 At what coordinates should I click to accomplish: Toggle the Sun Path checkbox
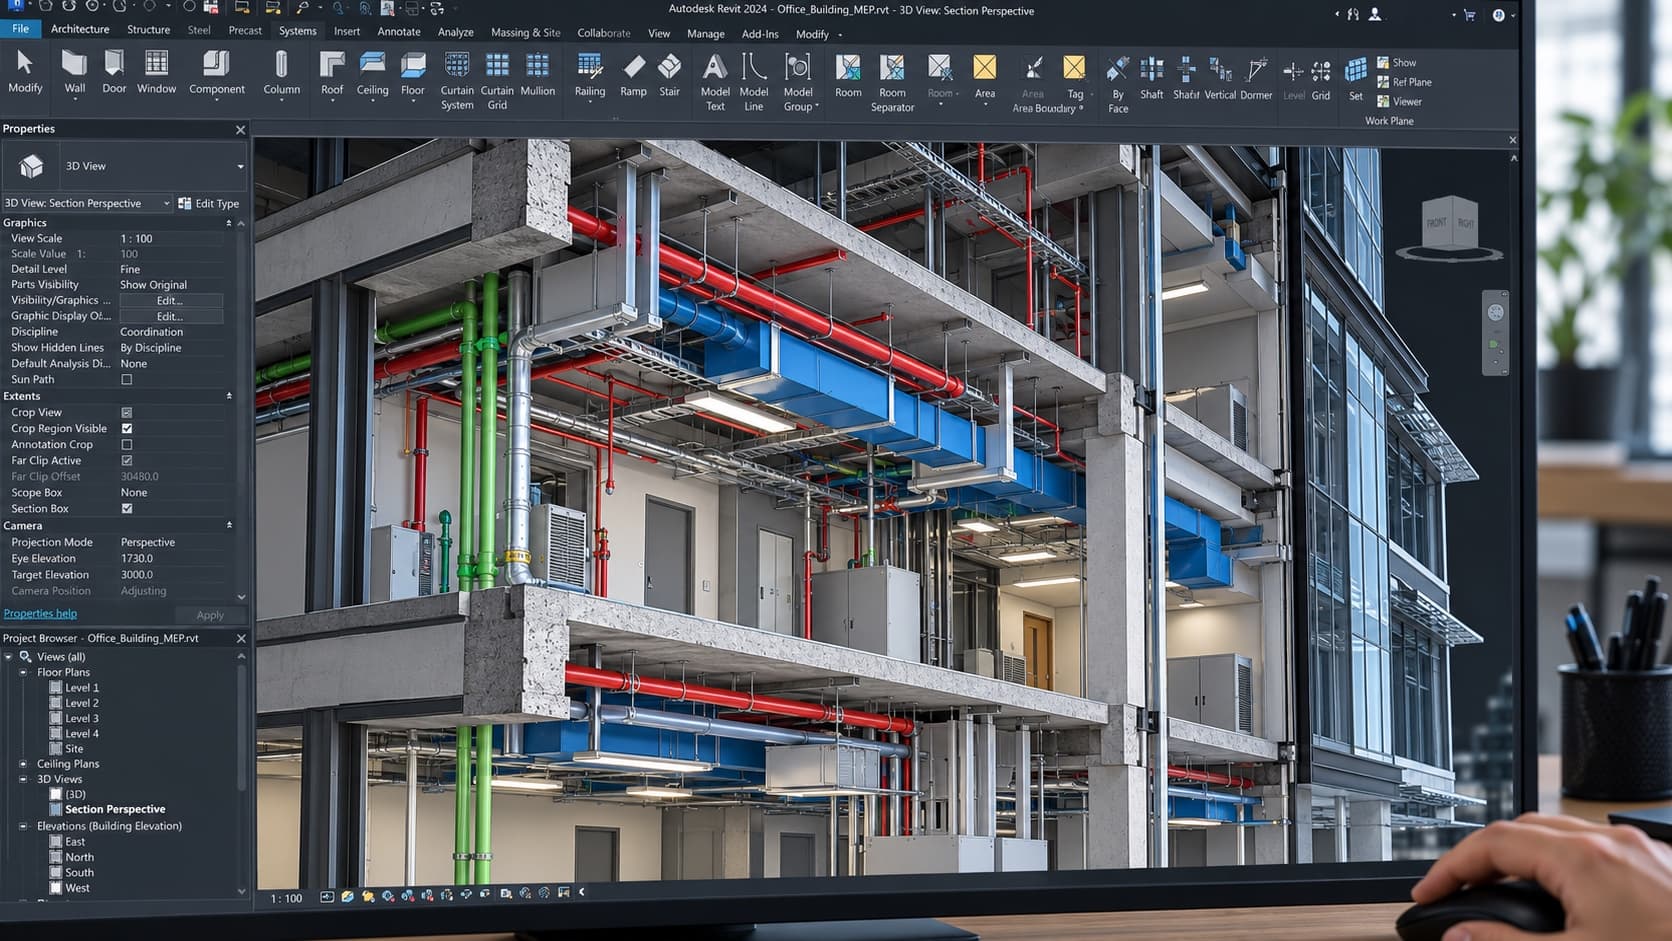pyautogui.click(x=127, y=380)
